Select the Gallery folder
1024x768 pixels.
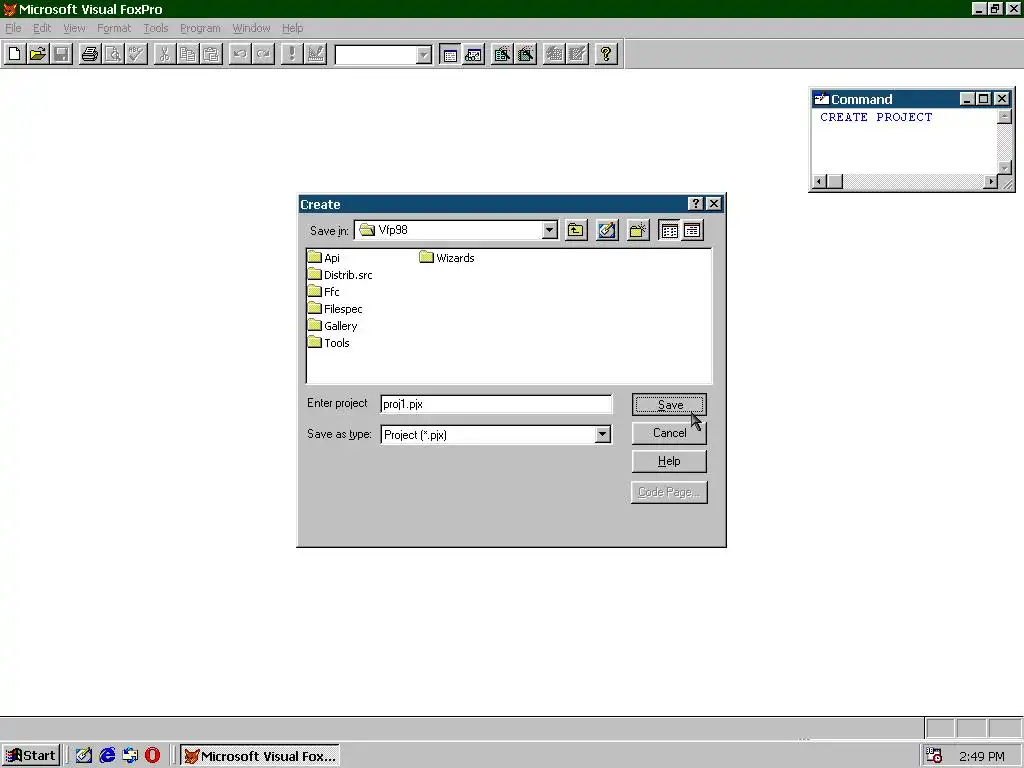332,326
